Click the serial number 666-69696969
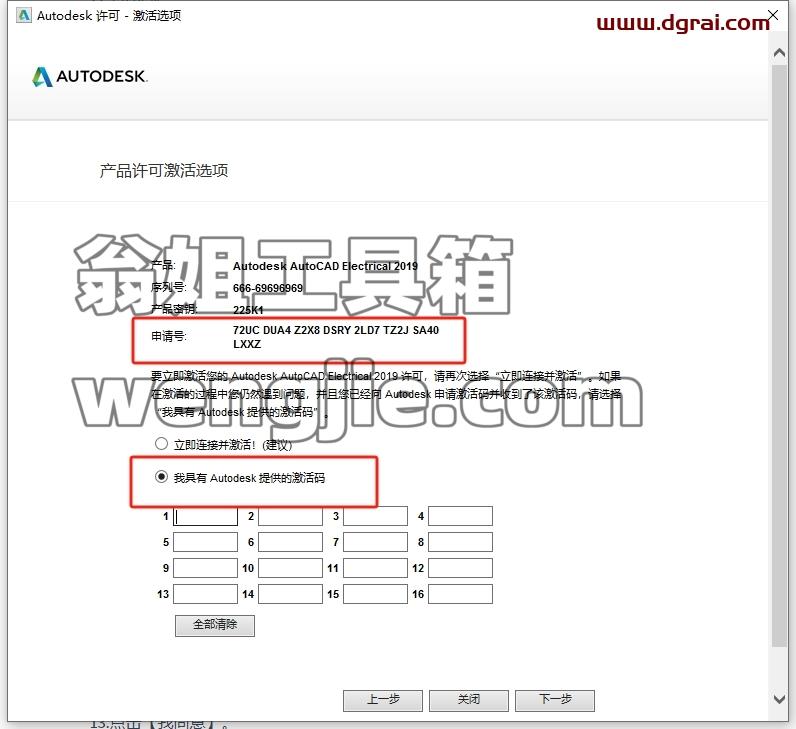The height and width of the screenshot is (729, 796). pos(268,288)
